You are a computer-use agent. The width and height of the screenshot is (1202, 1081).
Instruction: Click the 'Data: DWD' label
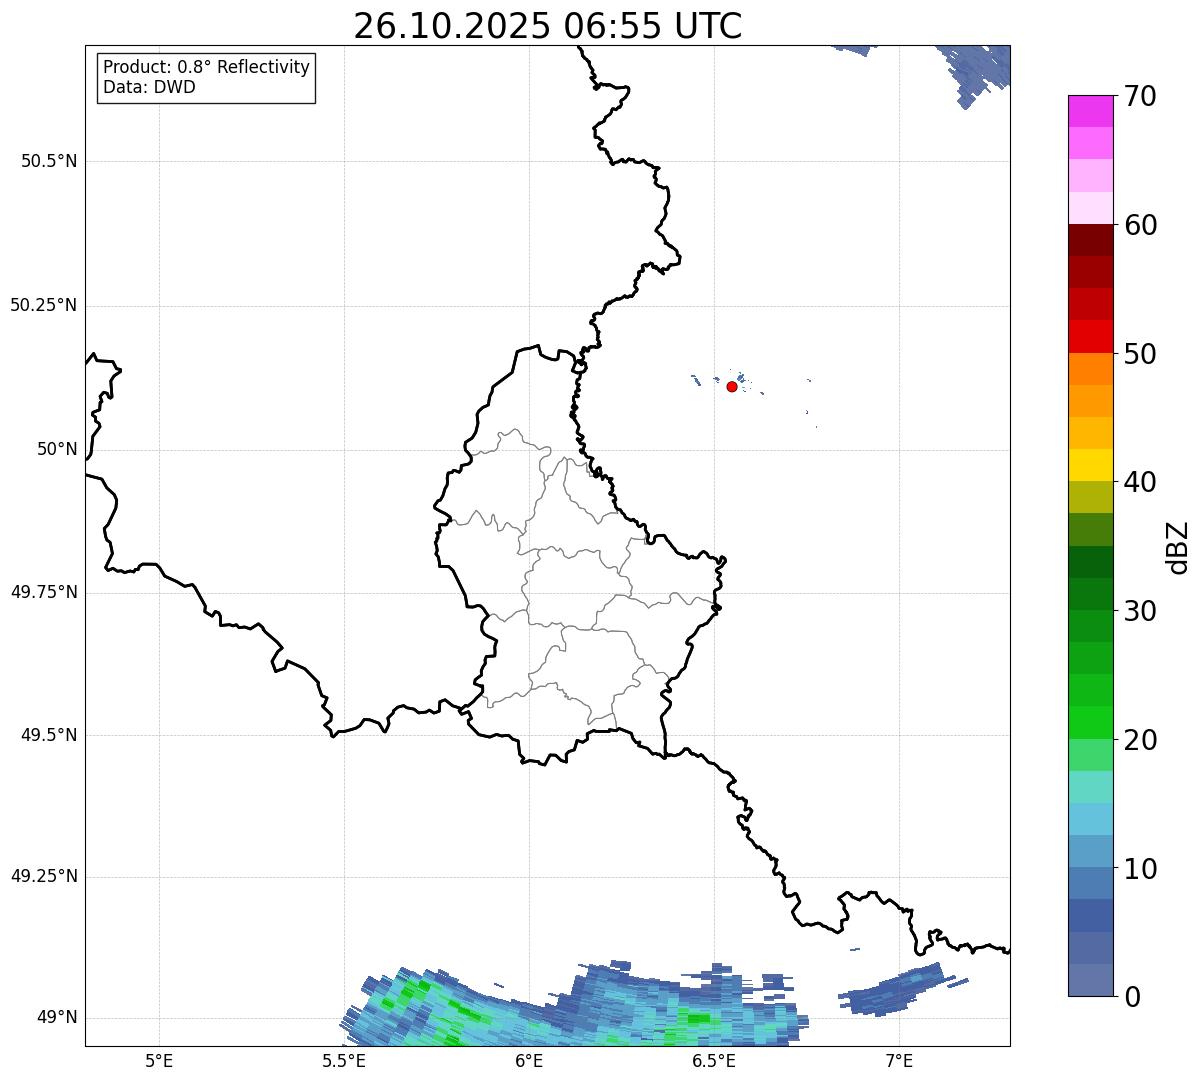pyautogui.click(x=149, y=87)
